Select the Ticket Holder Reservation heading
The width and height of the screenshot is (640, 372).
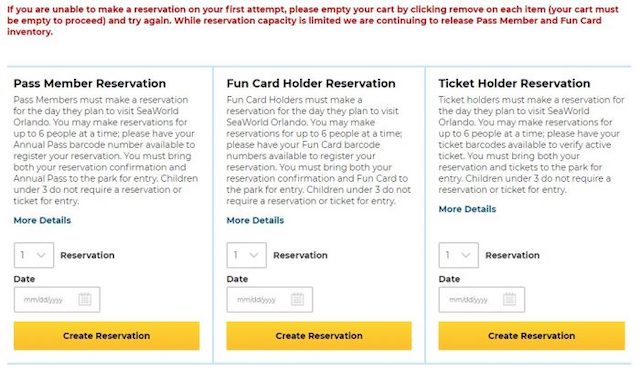click(x=514, y=83)
